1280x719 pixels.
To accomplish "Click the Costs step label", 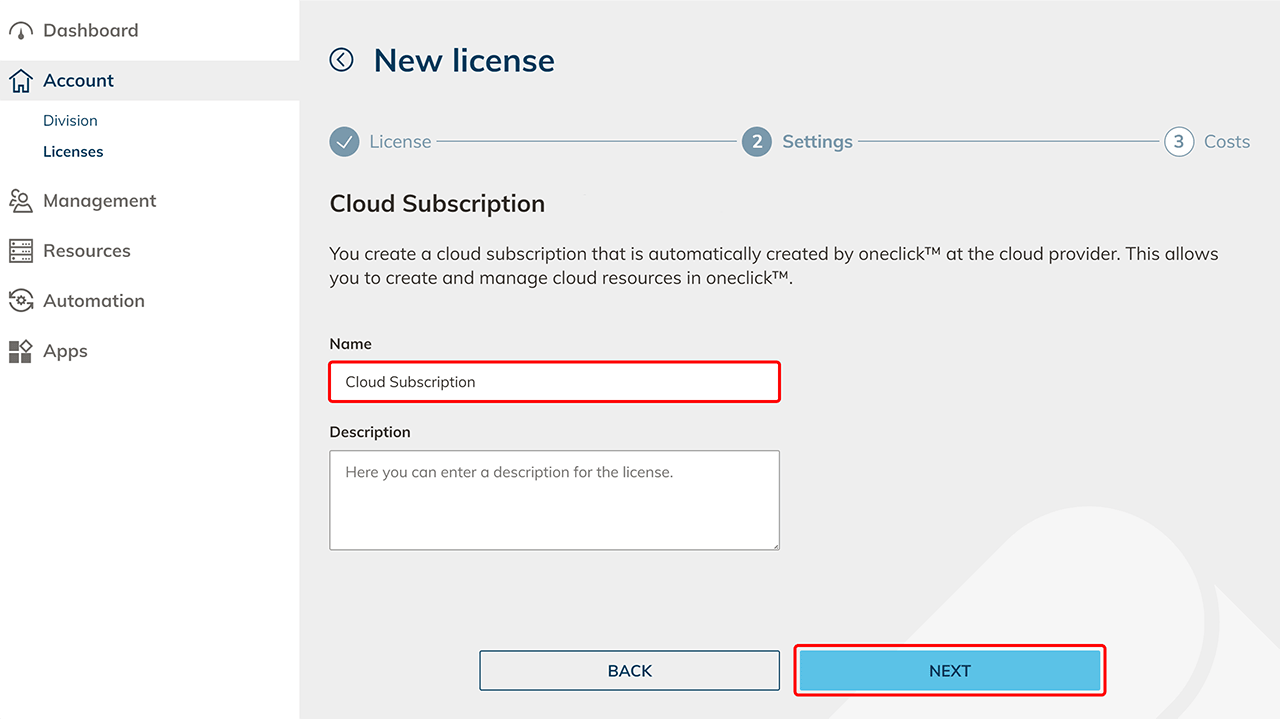I will tap(1227, 142).
